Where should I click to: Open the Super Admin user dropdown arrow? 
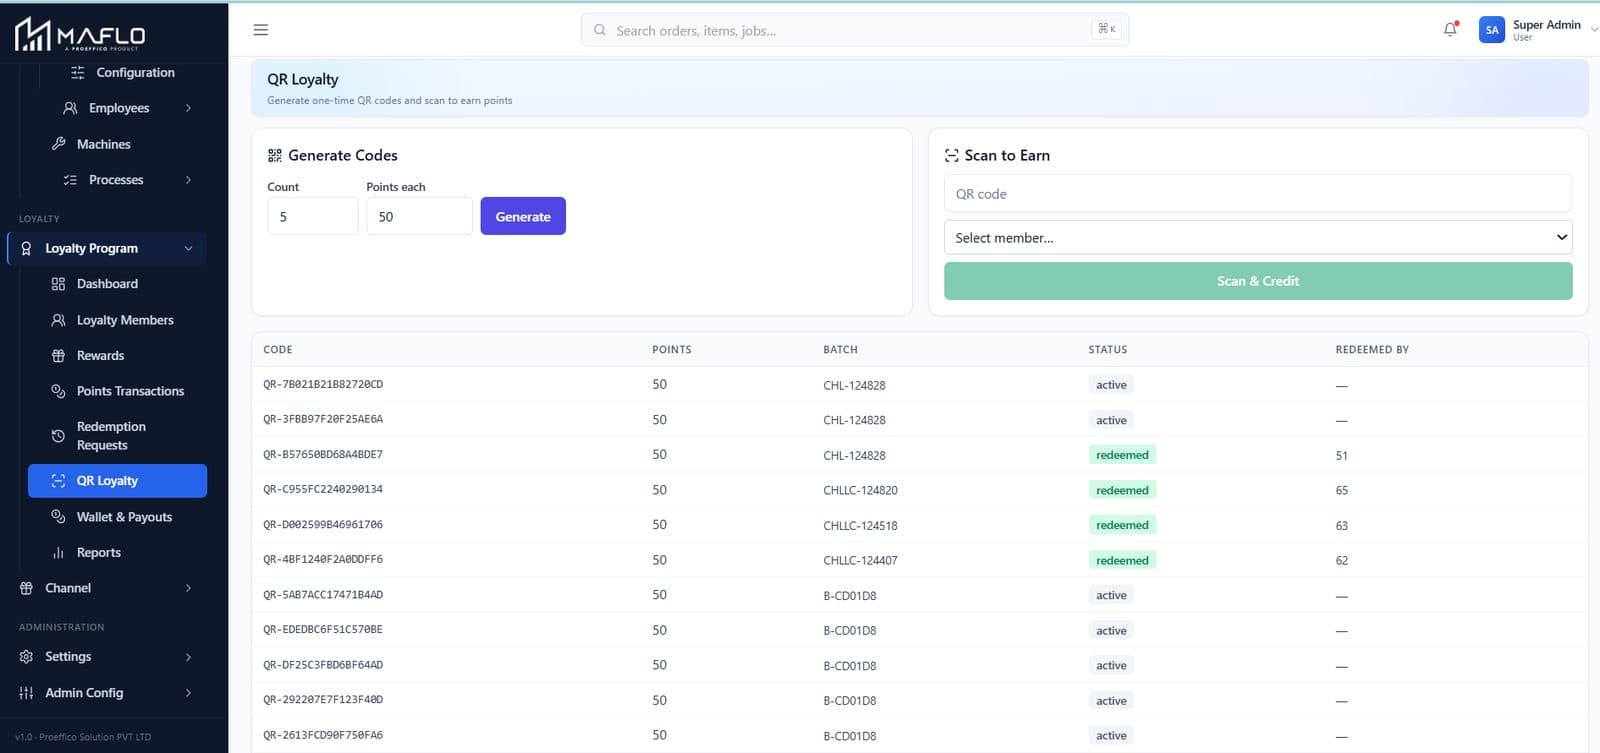[x=1593, y=30]
